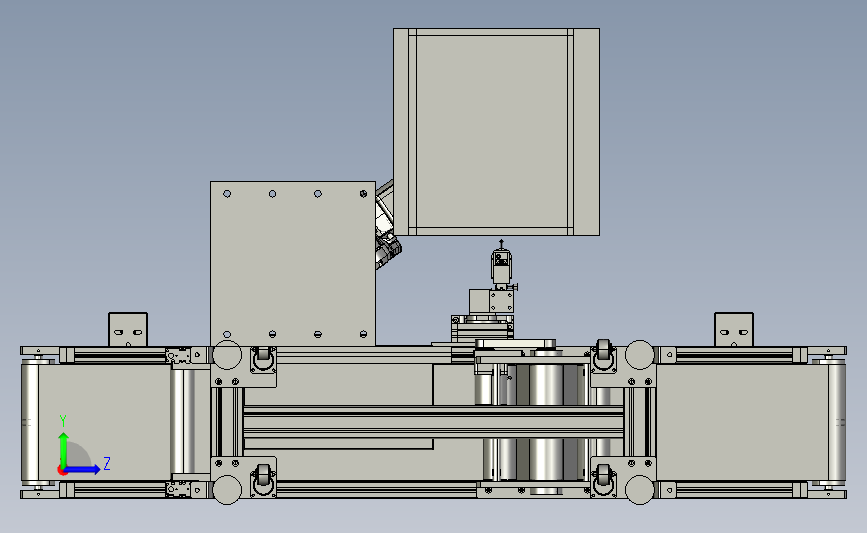Select the Y axis label
The width and height of the screenshot is (867, 533).
coord(63,421)
